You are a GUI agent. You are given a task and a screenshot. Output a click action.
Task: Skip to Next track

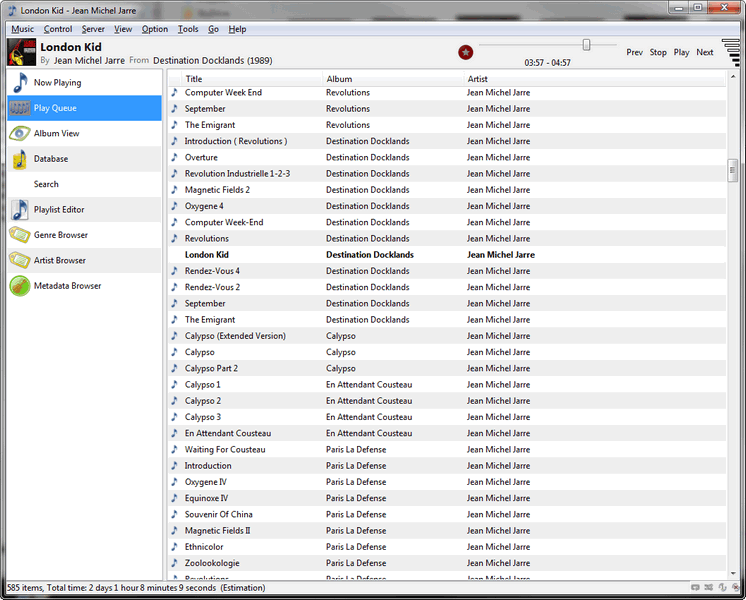705,52
